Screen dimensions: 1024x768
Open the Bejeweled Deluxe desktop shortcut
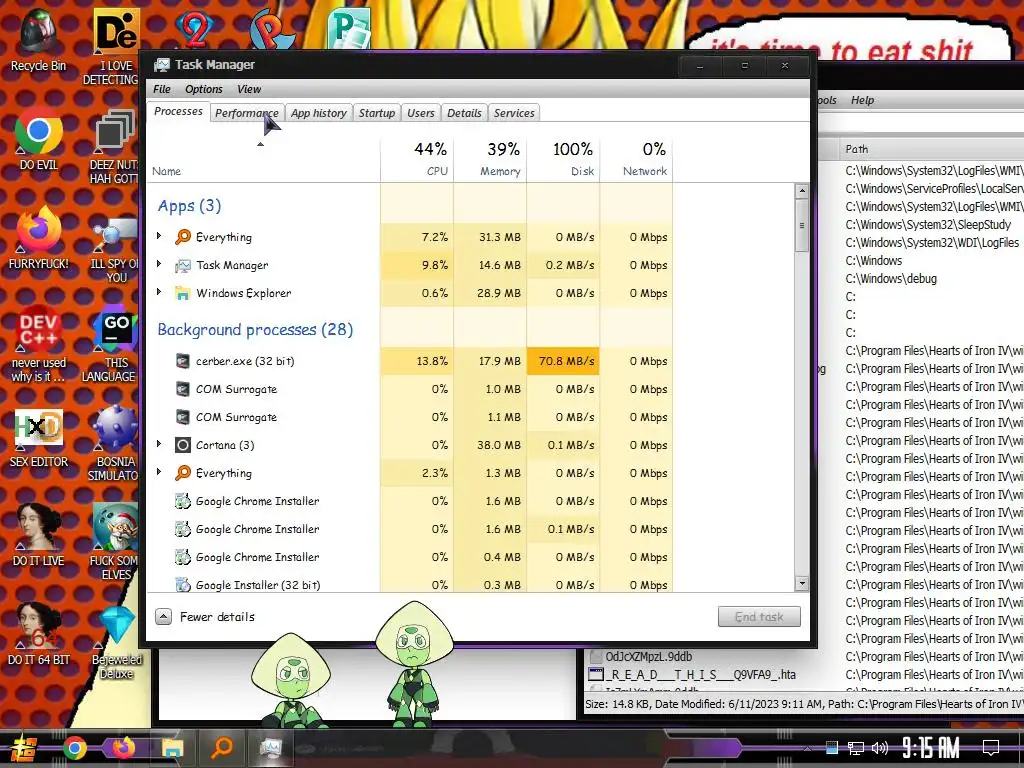click(116, 641)
